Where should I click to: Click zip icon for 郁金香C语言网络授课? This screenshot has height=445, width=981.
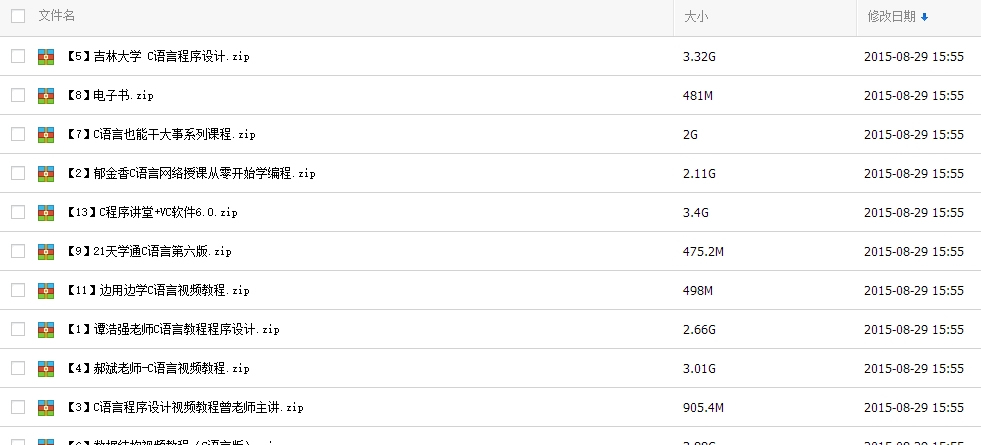[46, 174]
